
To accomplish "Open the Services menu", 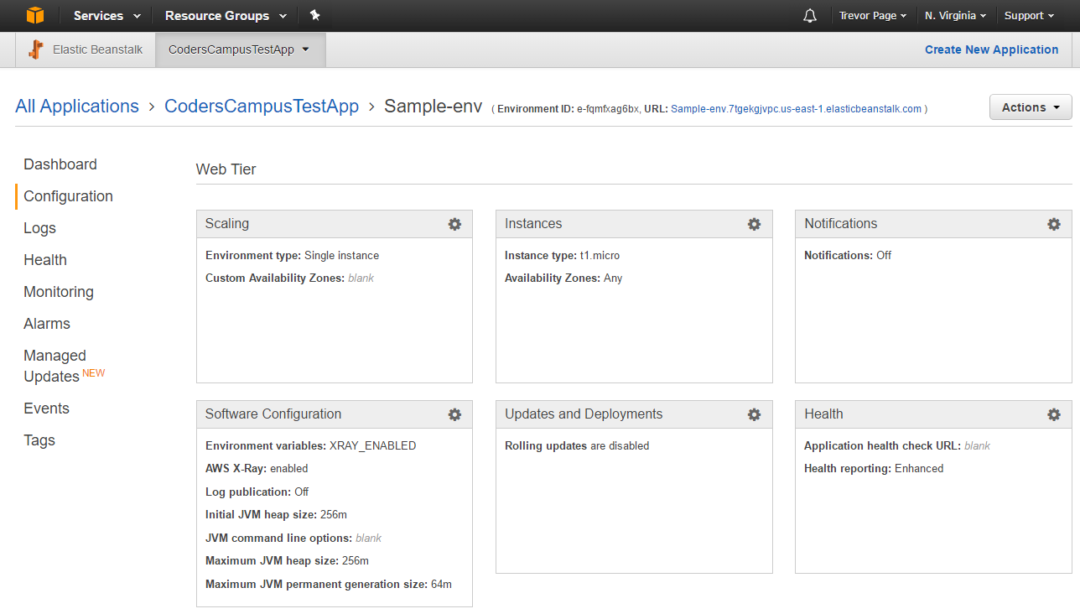I will point(105,15).
